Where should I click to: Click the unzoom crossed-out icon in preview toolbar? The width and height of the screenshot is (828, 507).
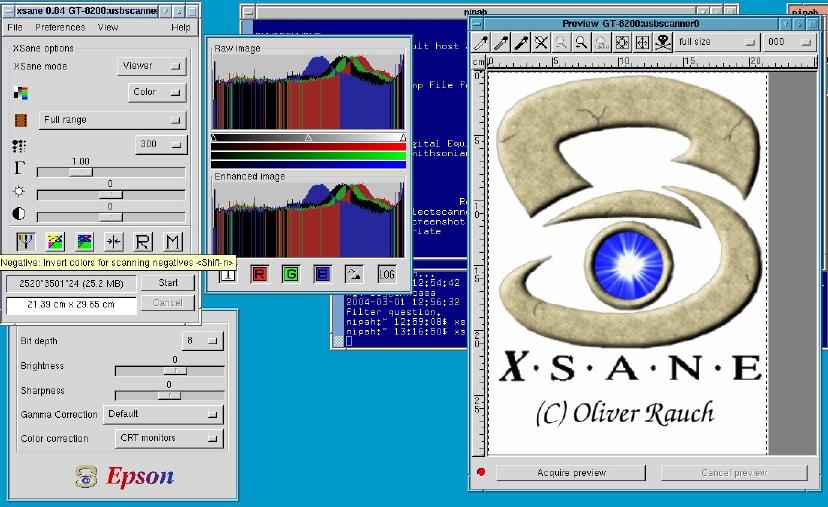click(541, 43)
